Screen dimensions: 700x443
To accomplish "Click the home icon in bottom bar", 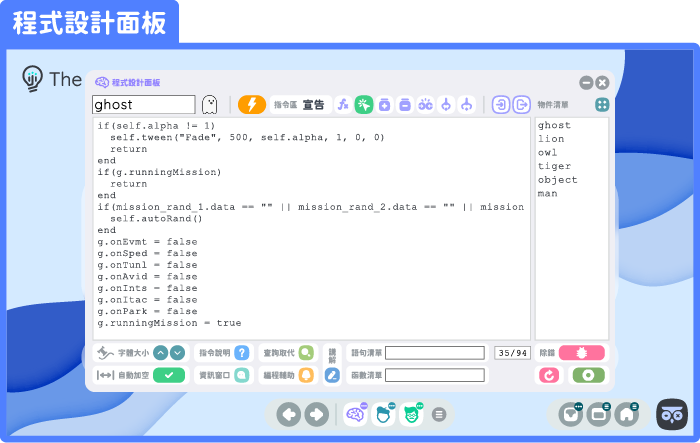I will (x=627, y=413).
